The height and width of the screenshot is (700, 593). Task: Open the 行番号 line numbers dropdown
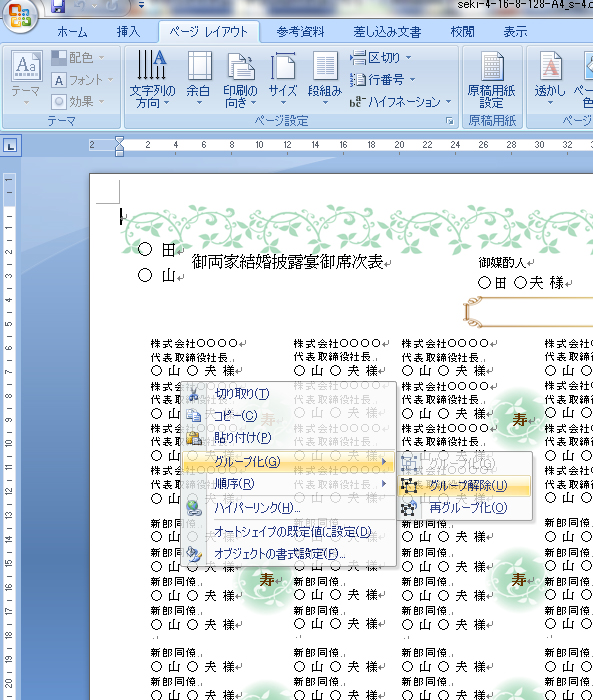tap(383, 79)
